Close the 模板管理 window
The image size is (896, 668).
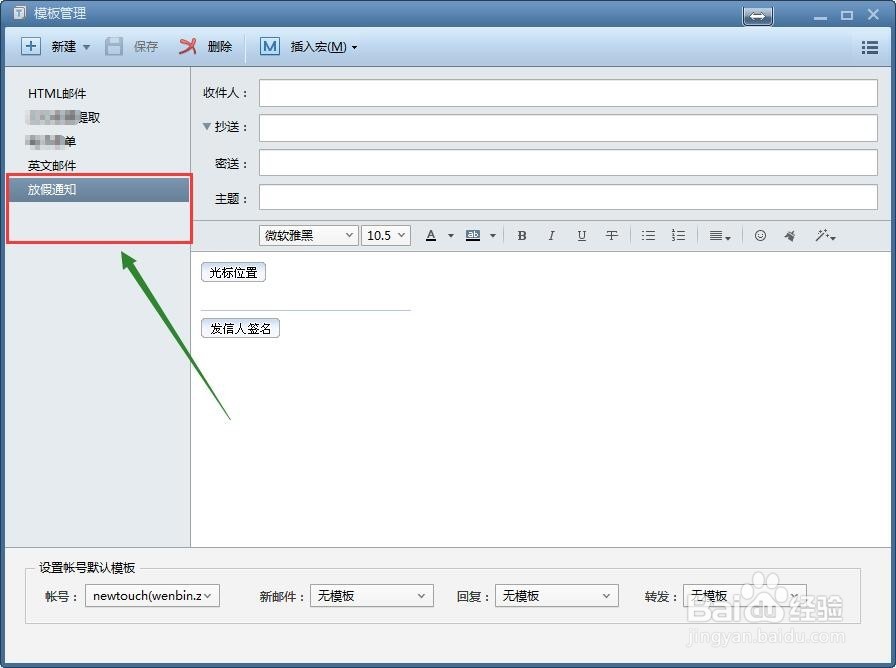click(x=873, y=14)
